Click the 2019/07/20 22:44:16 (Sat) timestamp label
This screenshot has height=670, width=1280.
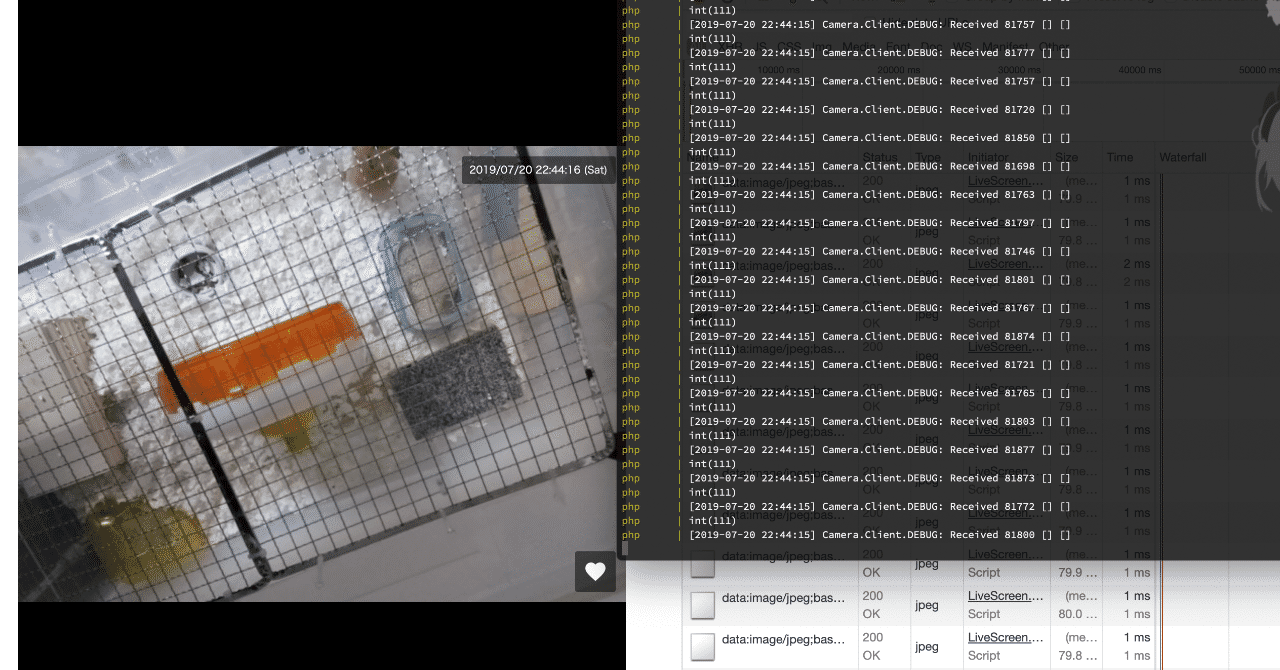click(538, 170)
